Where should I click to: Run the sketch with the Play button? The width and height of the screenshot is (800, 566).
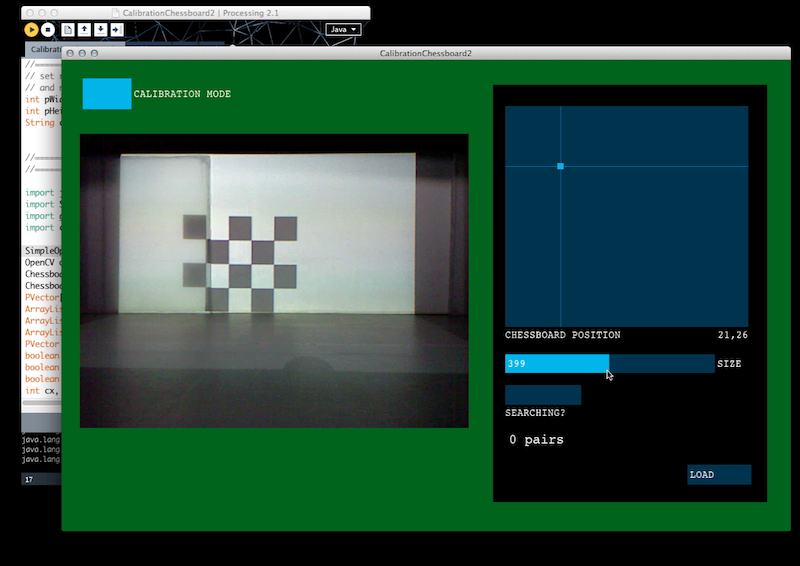(x=31, y=30)
